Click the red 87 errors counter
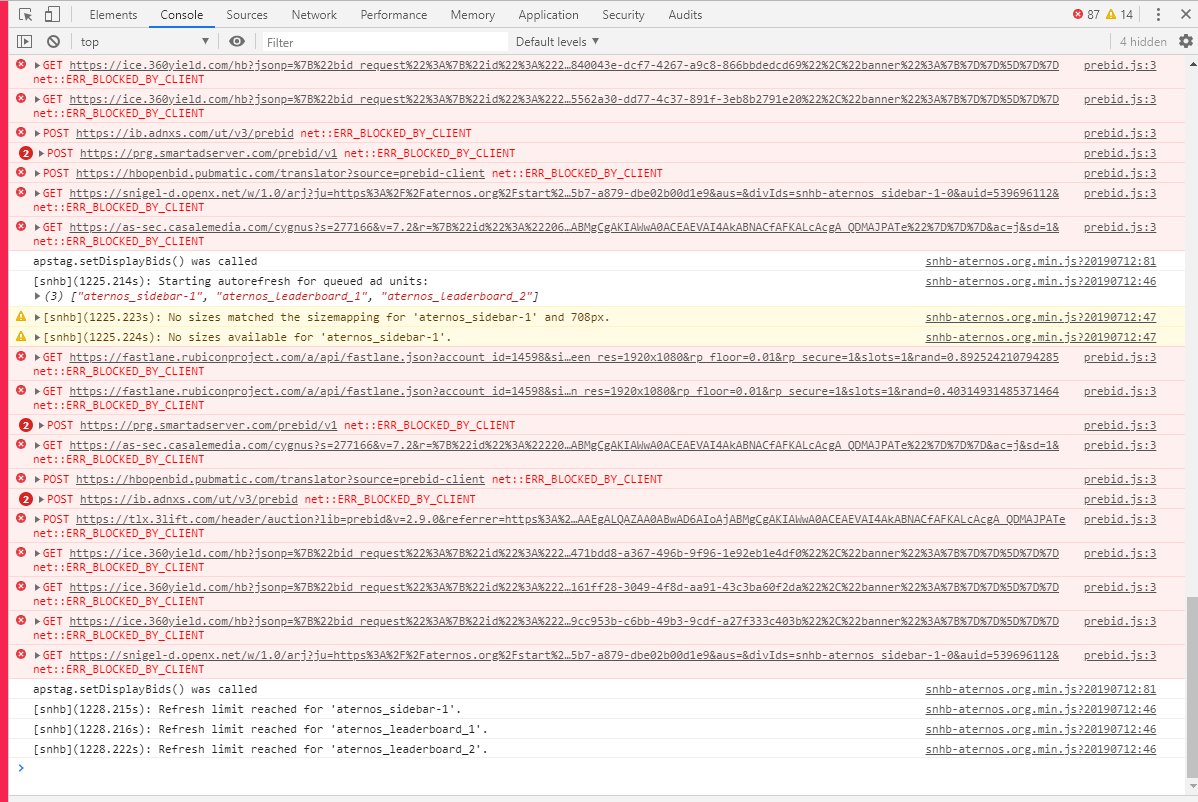1198x802 pixels. click(x=1086, y=15)
